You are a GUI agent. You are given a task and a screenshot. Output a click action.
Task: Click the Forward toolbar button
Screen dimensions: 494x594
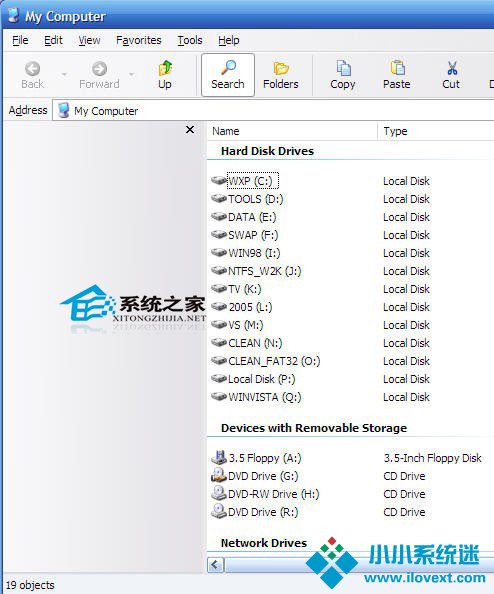pyautogui.click(x=99, y=75)
